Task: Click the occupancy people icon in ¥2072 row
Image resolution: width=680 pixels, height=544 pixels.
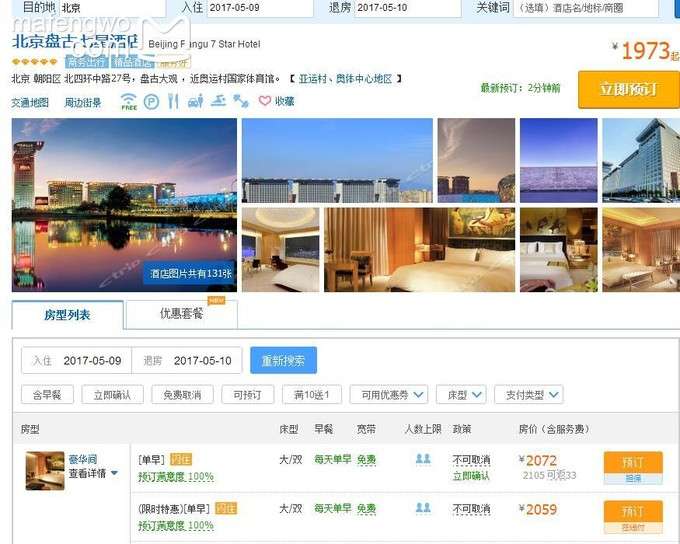Action: coord(423,459)
